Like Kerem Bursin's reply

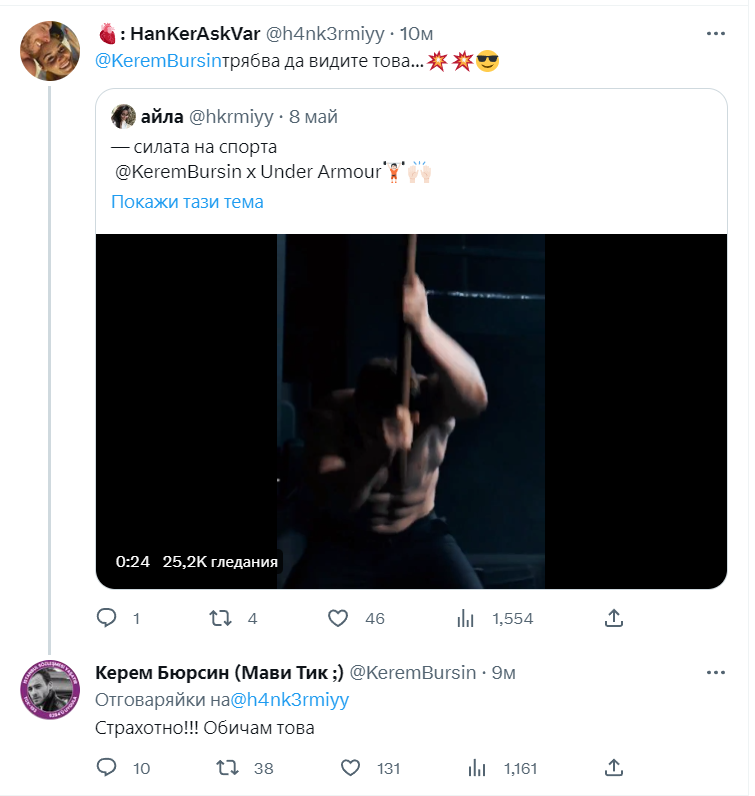click(x=351, y=768)
